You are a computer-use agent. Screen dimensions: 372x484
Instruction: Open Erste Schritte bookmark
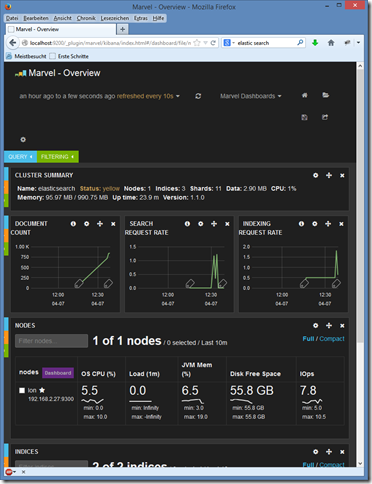coord(69,56)
